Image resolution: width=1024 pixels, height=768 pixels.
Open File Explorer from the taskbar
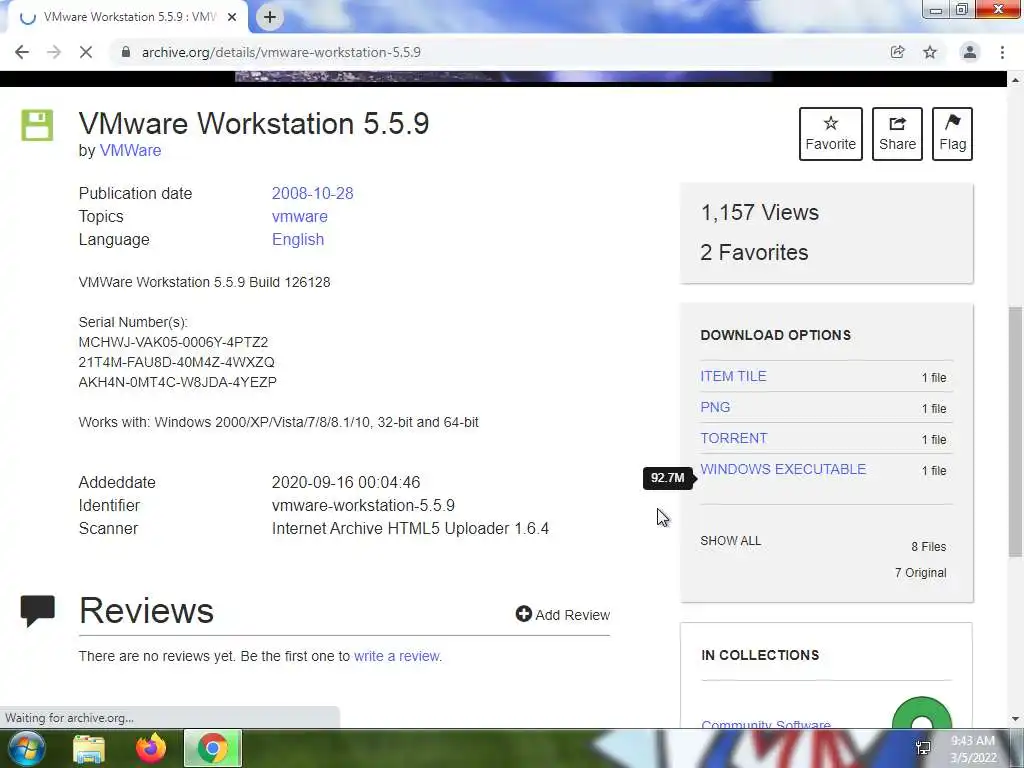89,748
